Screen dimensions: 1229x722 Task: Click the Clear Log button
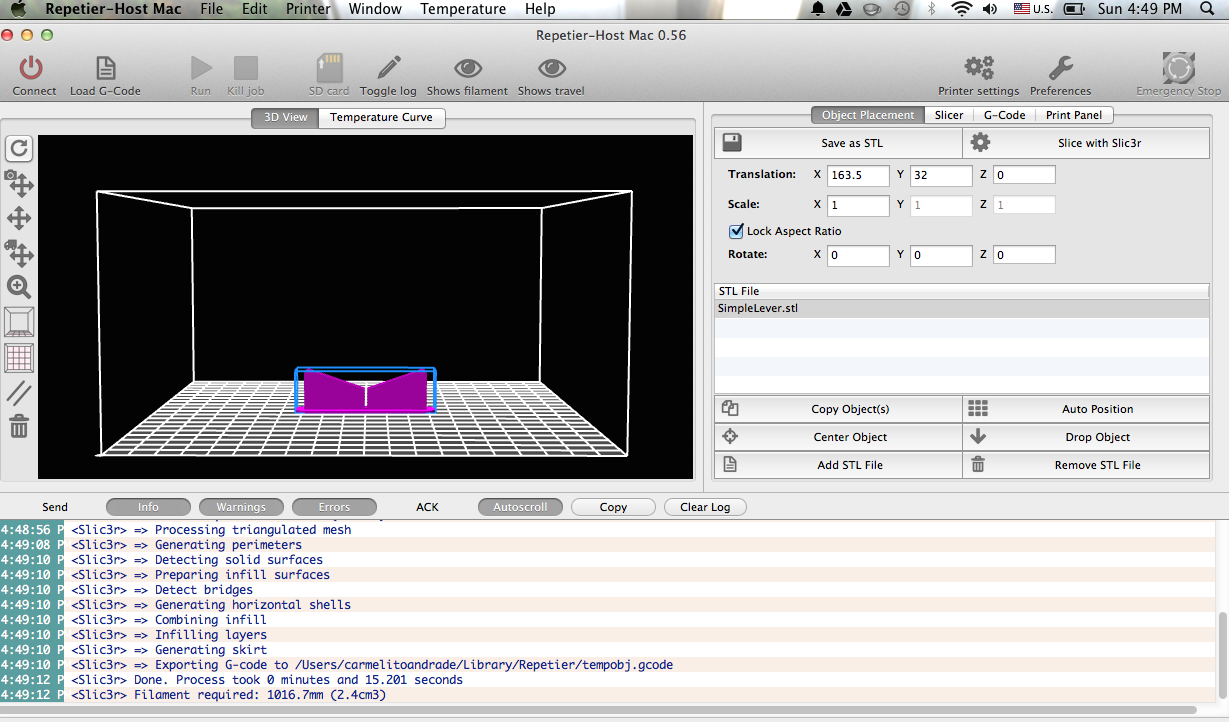pyautogui.click(x=705, y=507)
